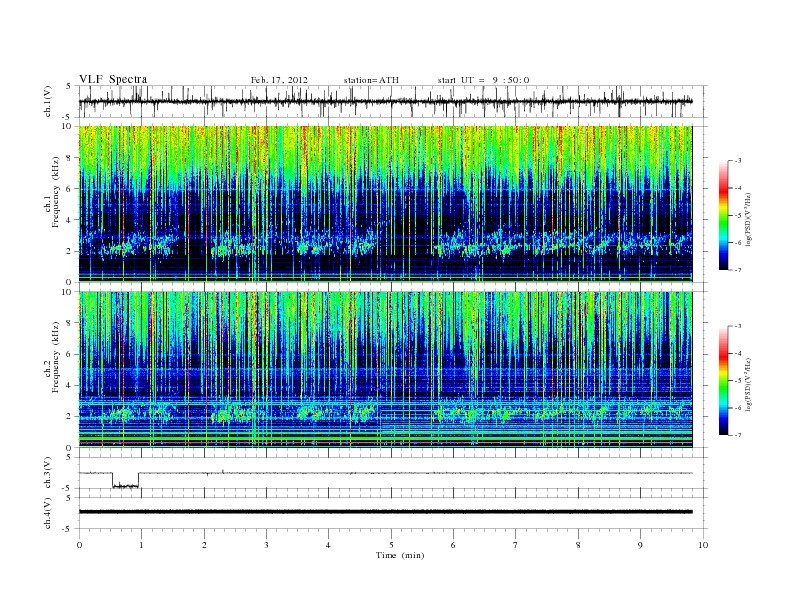Click the "9" tick on the time axis
Viewport: 792px width, 612px height.
[x=640, y=545]
